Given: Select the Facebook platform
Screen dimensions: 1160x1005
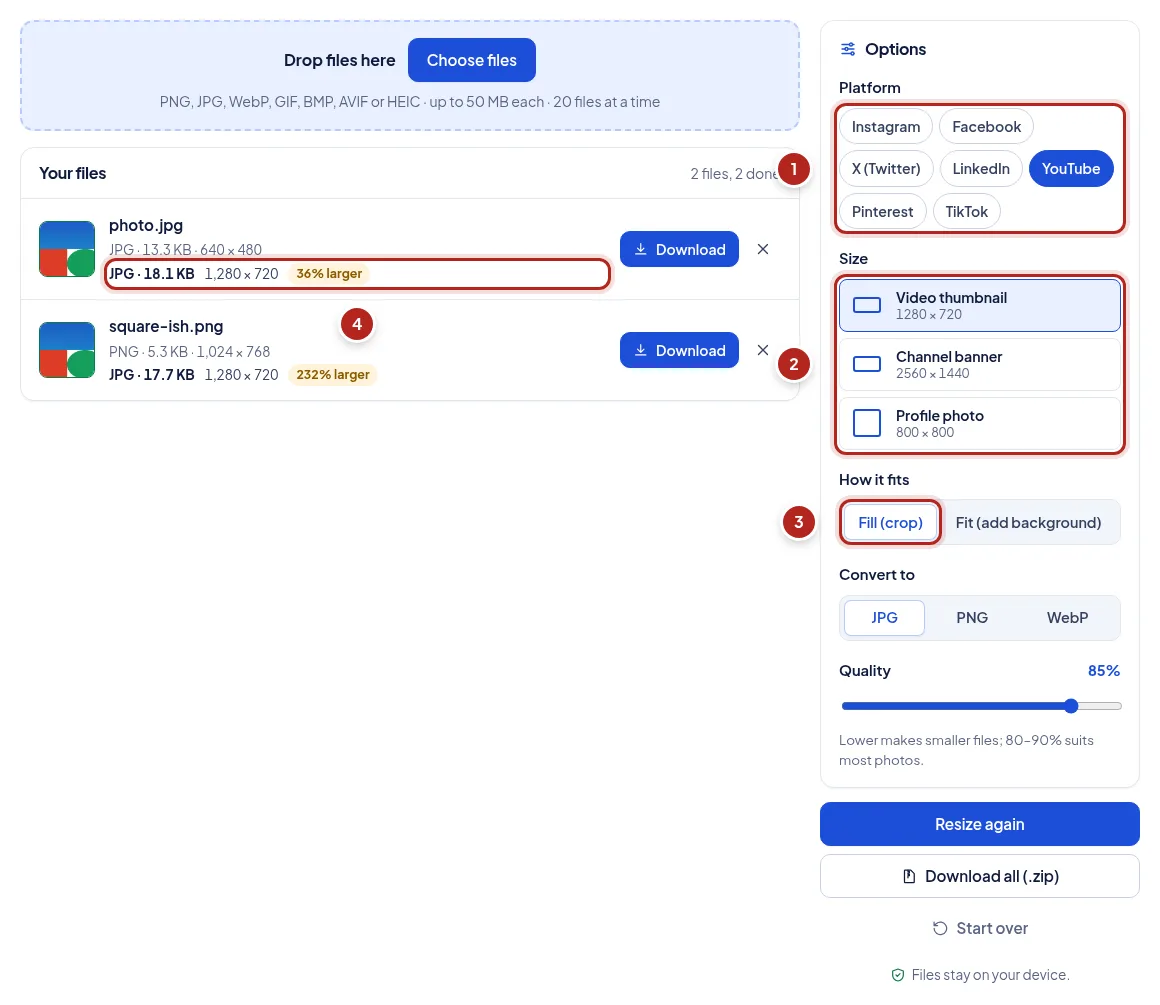Looking at the screenshot, I should [x=986, y=127].
